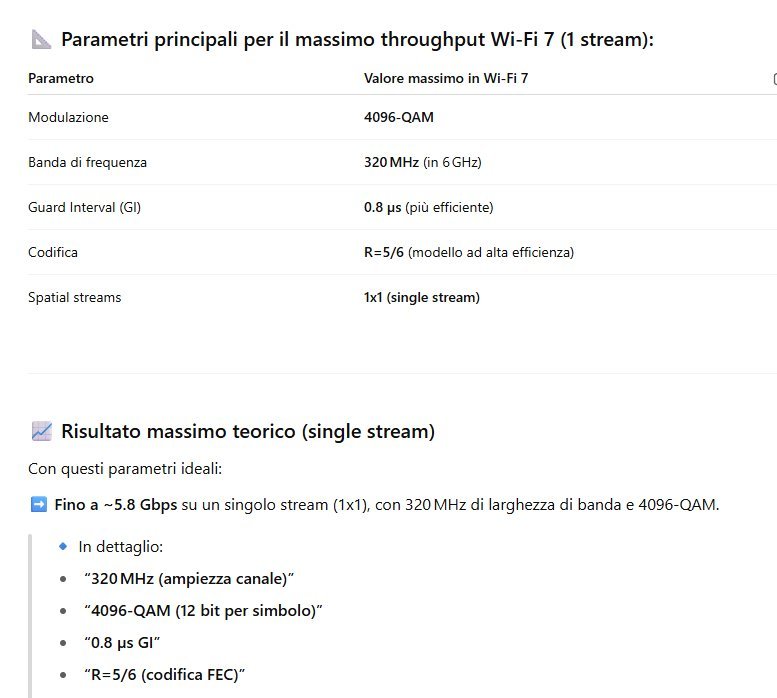This screenshot has height=698, width=777.
Task: Click the 4096-QAM (12 bit per simbolo) bullet
Action: click(203, 610)
